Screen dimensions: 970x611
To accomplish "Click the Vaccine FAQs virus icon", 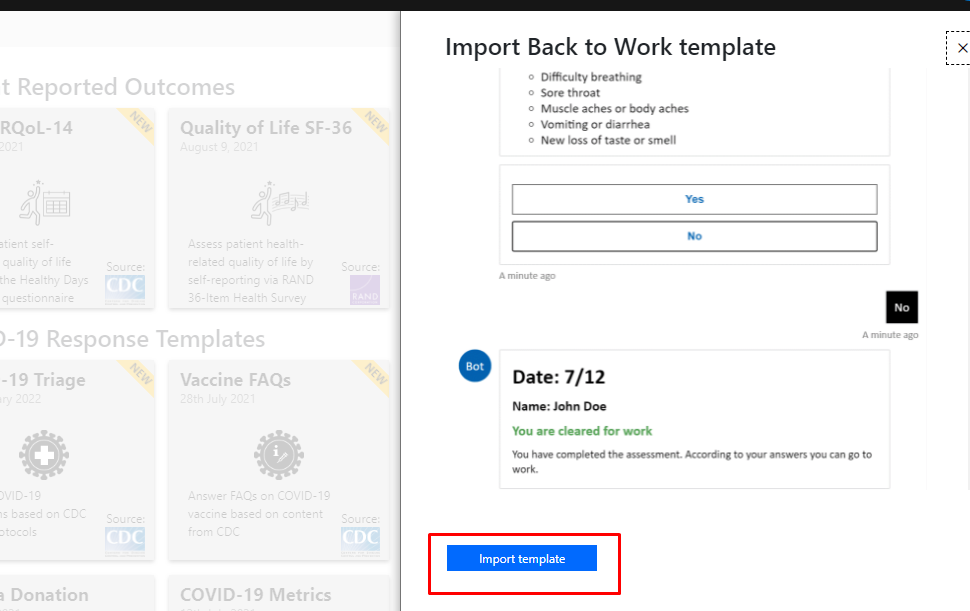I will (278, 453).
